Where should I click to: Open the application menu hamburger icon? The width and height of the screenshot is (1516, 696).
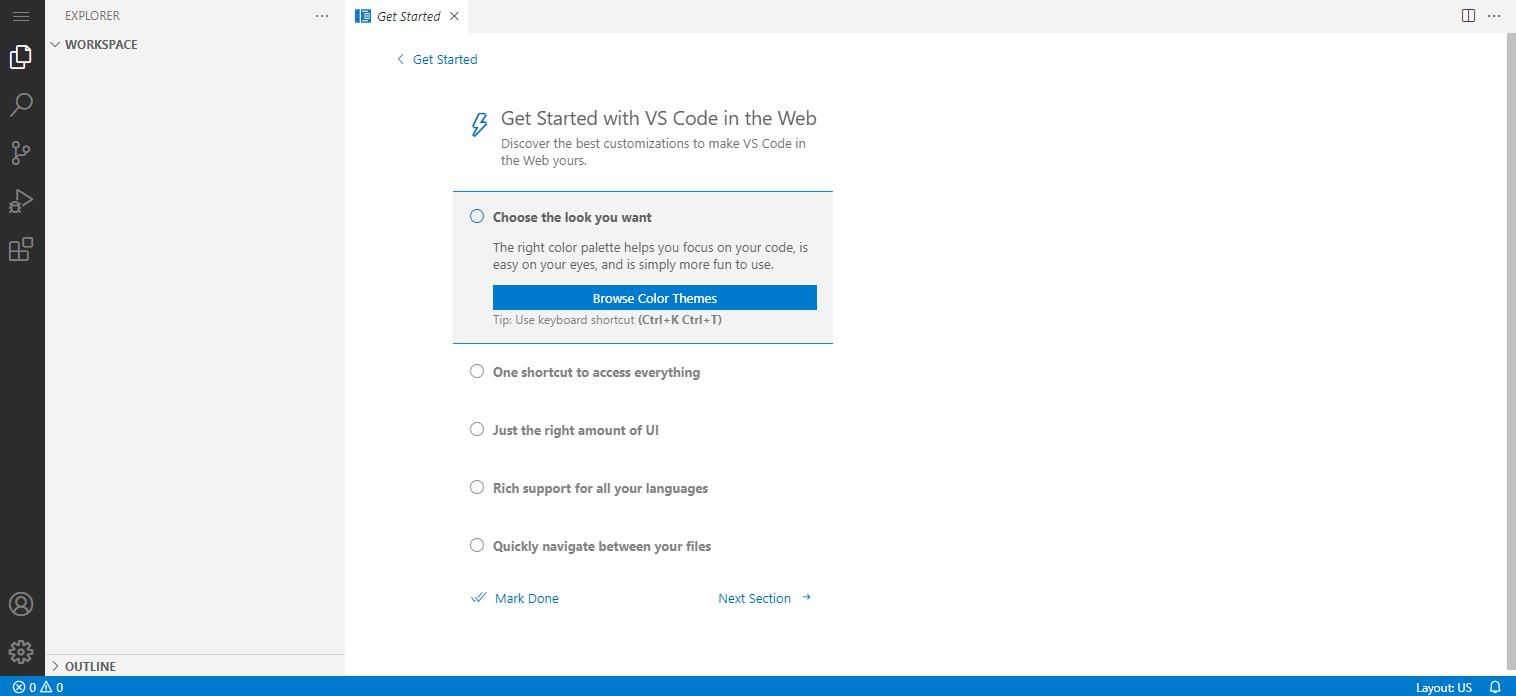pos(21,16)
